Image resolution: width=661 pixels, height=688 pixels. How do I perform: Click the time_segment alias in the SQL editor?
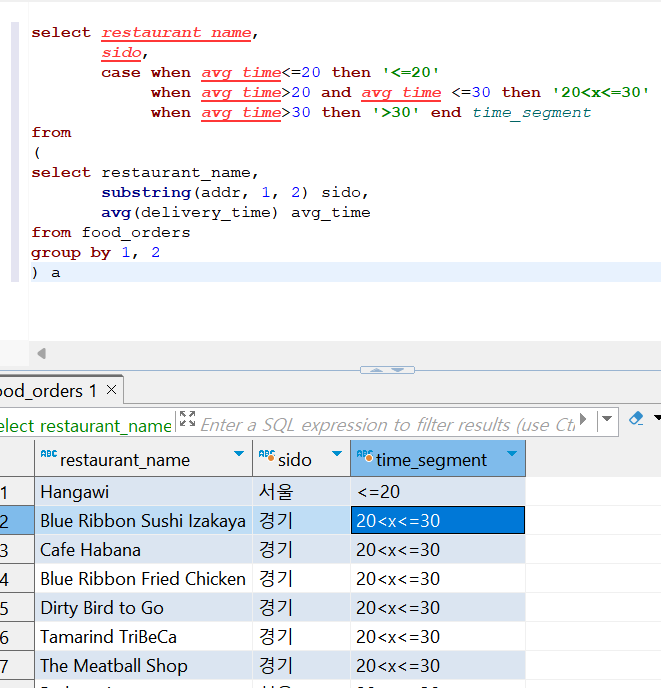532,112
